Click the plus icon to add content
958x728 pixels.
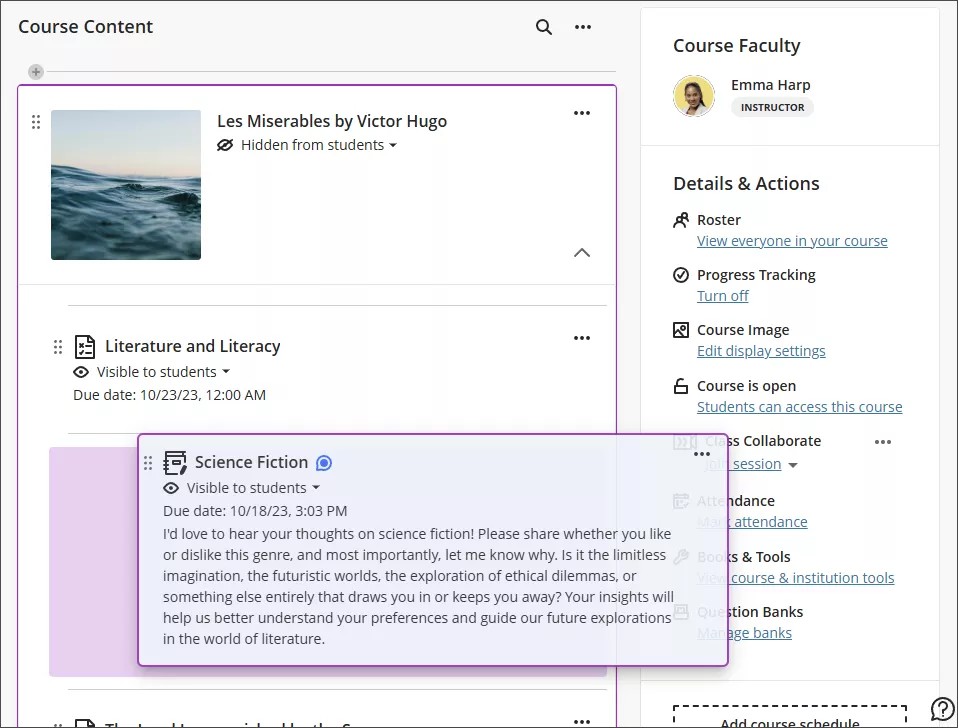coord(36,72)
